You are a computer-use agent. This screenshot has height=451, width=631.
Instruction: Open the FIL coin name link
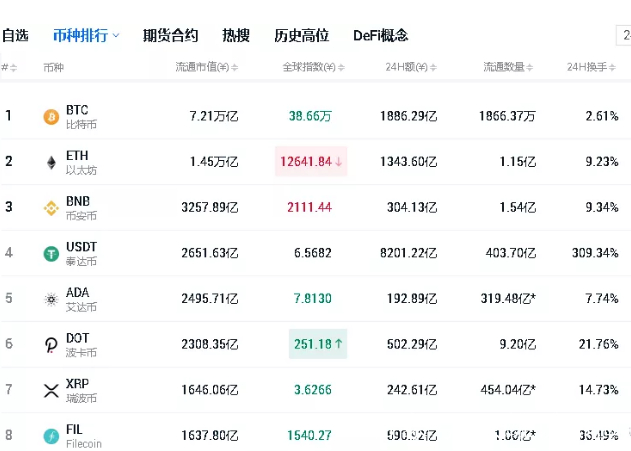click(x=74, y=429)
